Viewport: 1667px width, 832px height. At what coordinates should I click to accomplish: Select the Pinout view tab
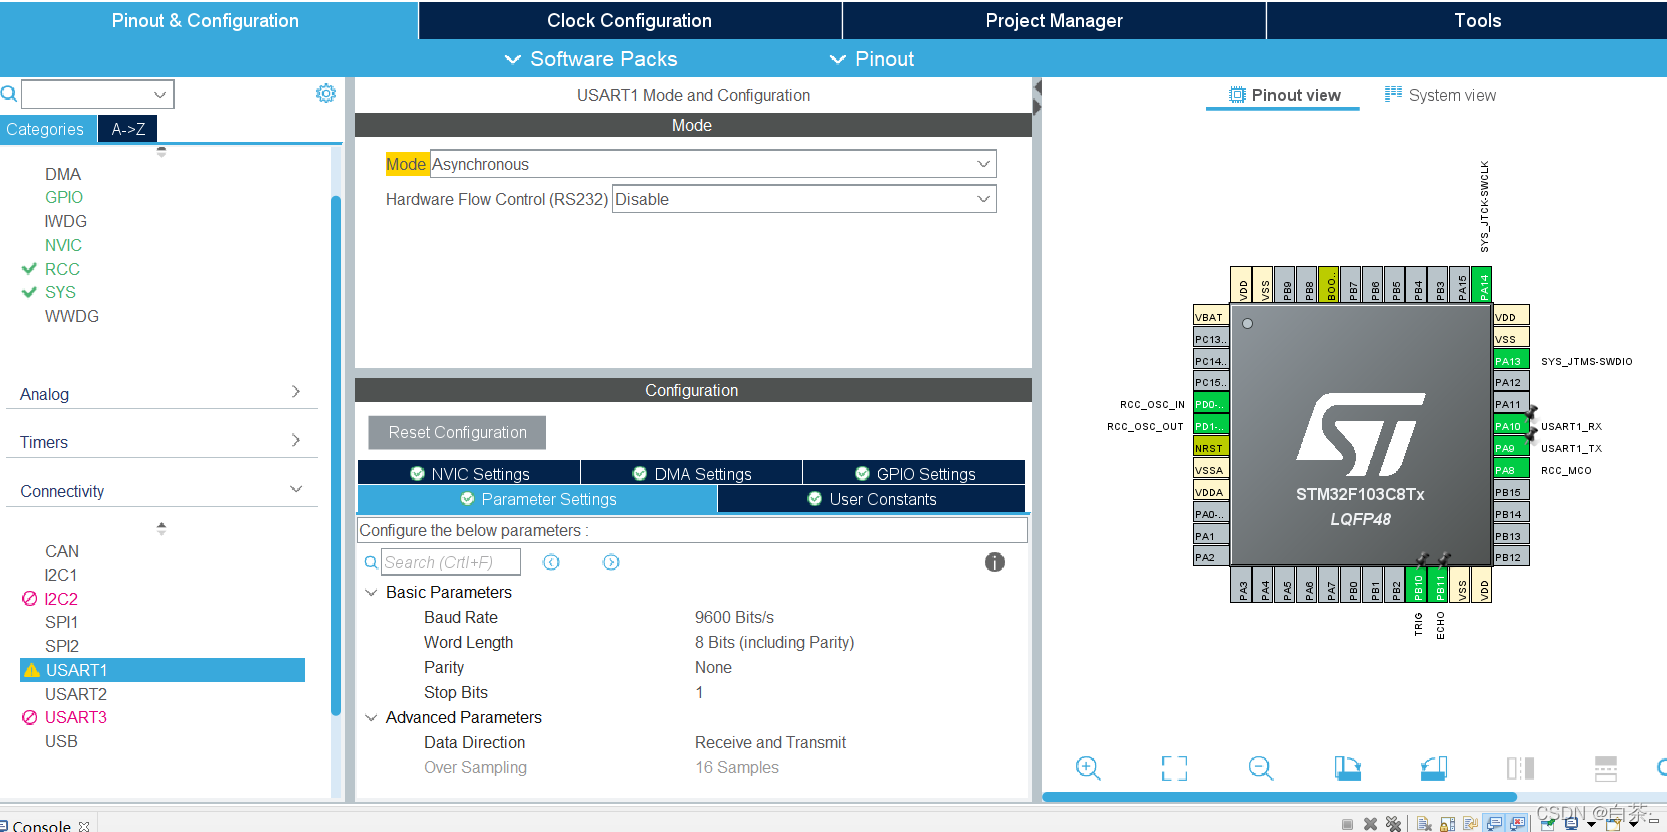[x=1284, y=95]
